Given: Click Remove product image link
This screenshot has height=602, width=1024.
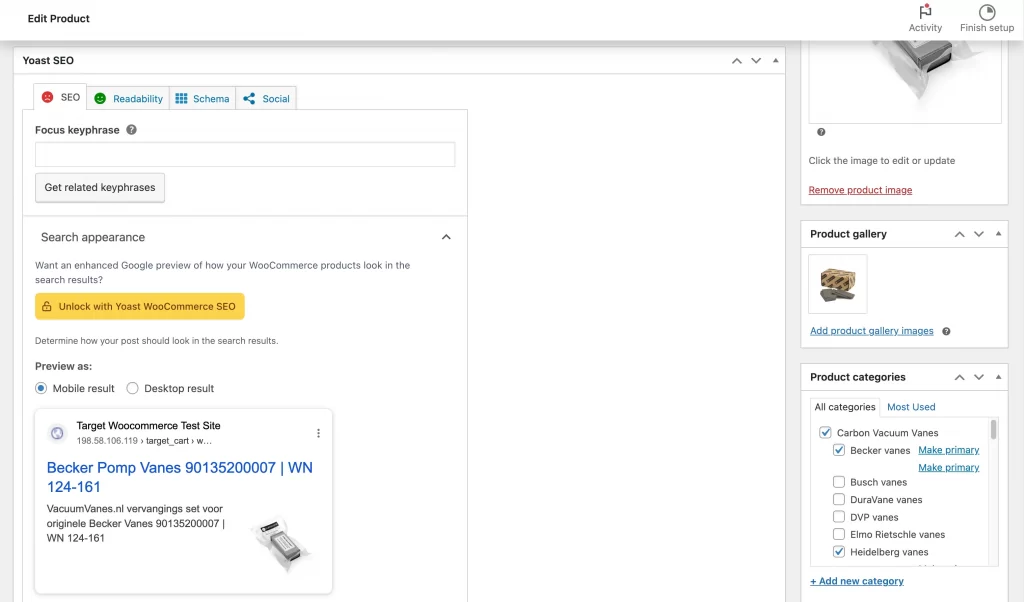Looking at the screenshot, I should click(x=860, y=190).
